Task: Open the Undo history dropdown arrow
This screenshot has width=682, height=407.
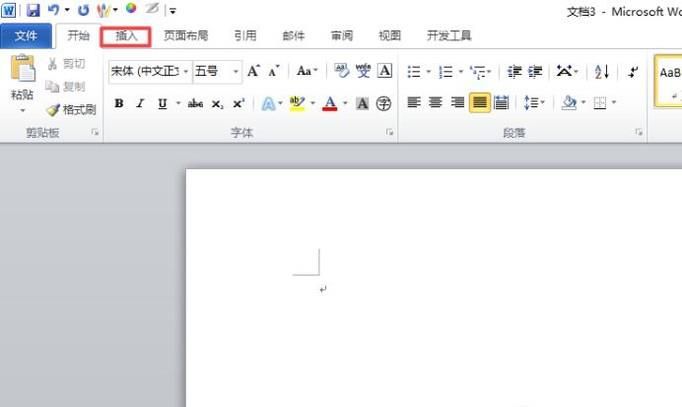Action: (67, 10)
